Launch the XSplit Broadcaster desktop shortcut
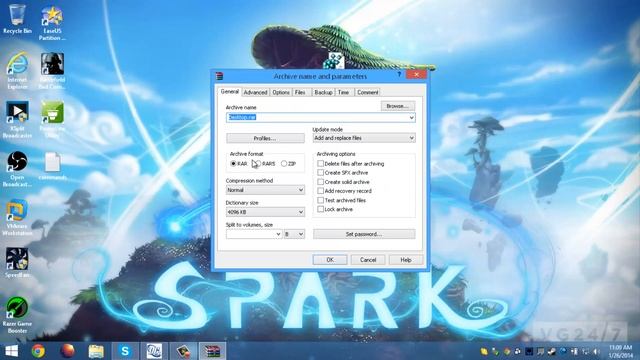The width and height of the screenshot is (640, 360). tap(17, 120)
